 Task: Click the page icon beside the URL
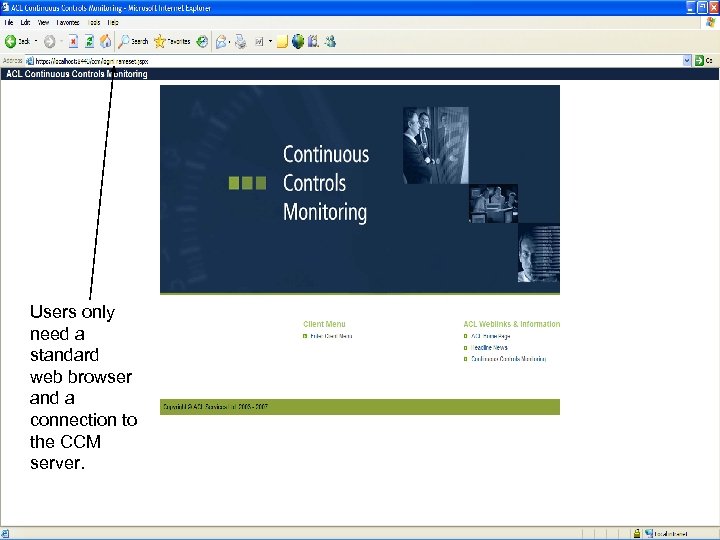pyautogui.click(x=30, y=61)
